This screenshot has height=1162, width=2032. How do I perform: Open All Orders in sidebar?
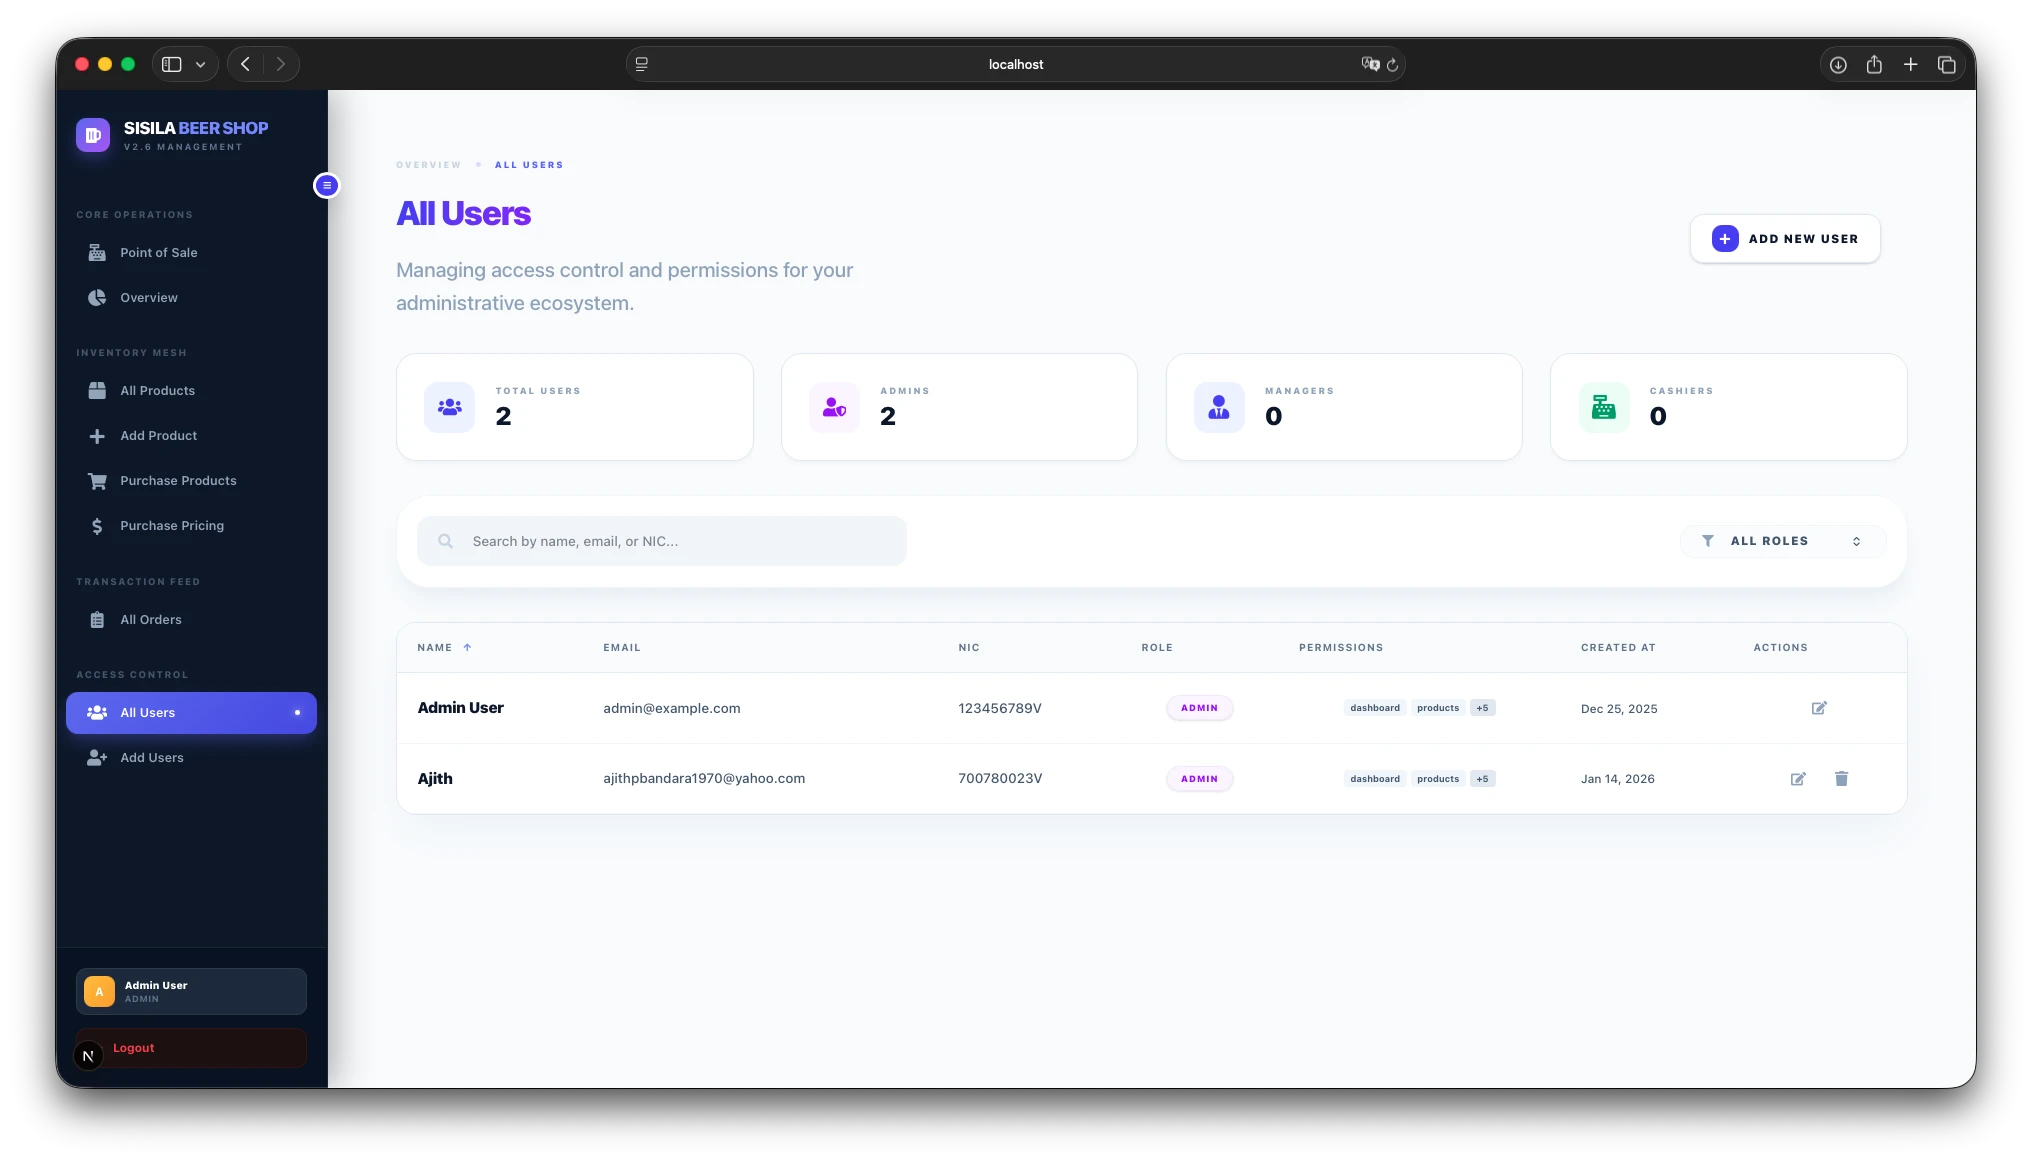point(191,620)
